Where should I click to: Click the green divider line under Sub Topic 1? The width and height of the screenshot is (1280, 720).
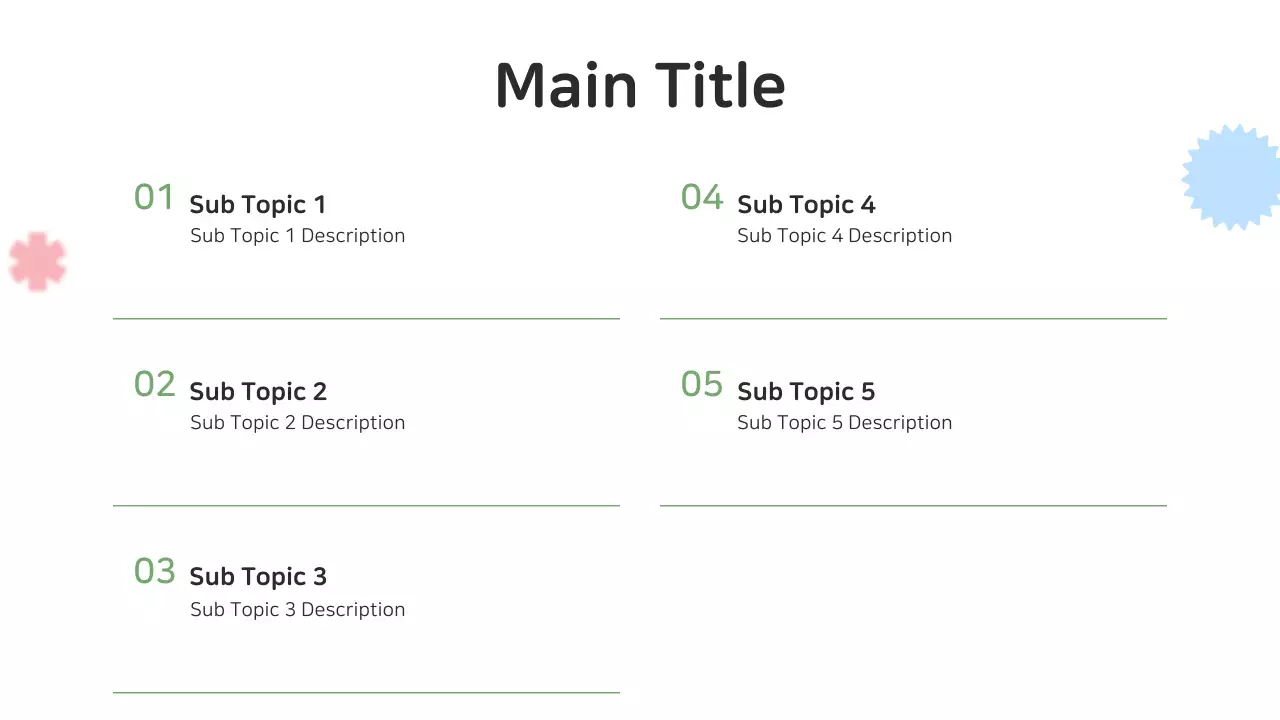(x=366, y=319)
